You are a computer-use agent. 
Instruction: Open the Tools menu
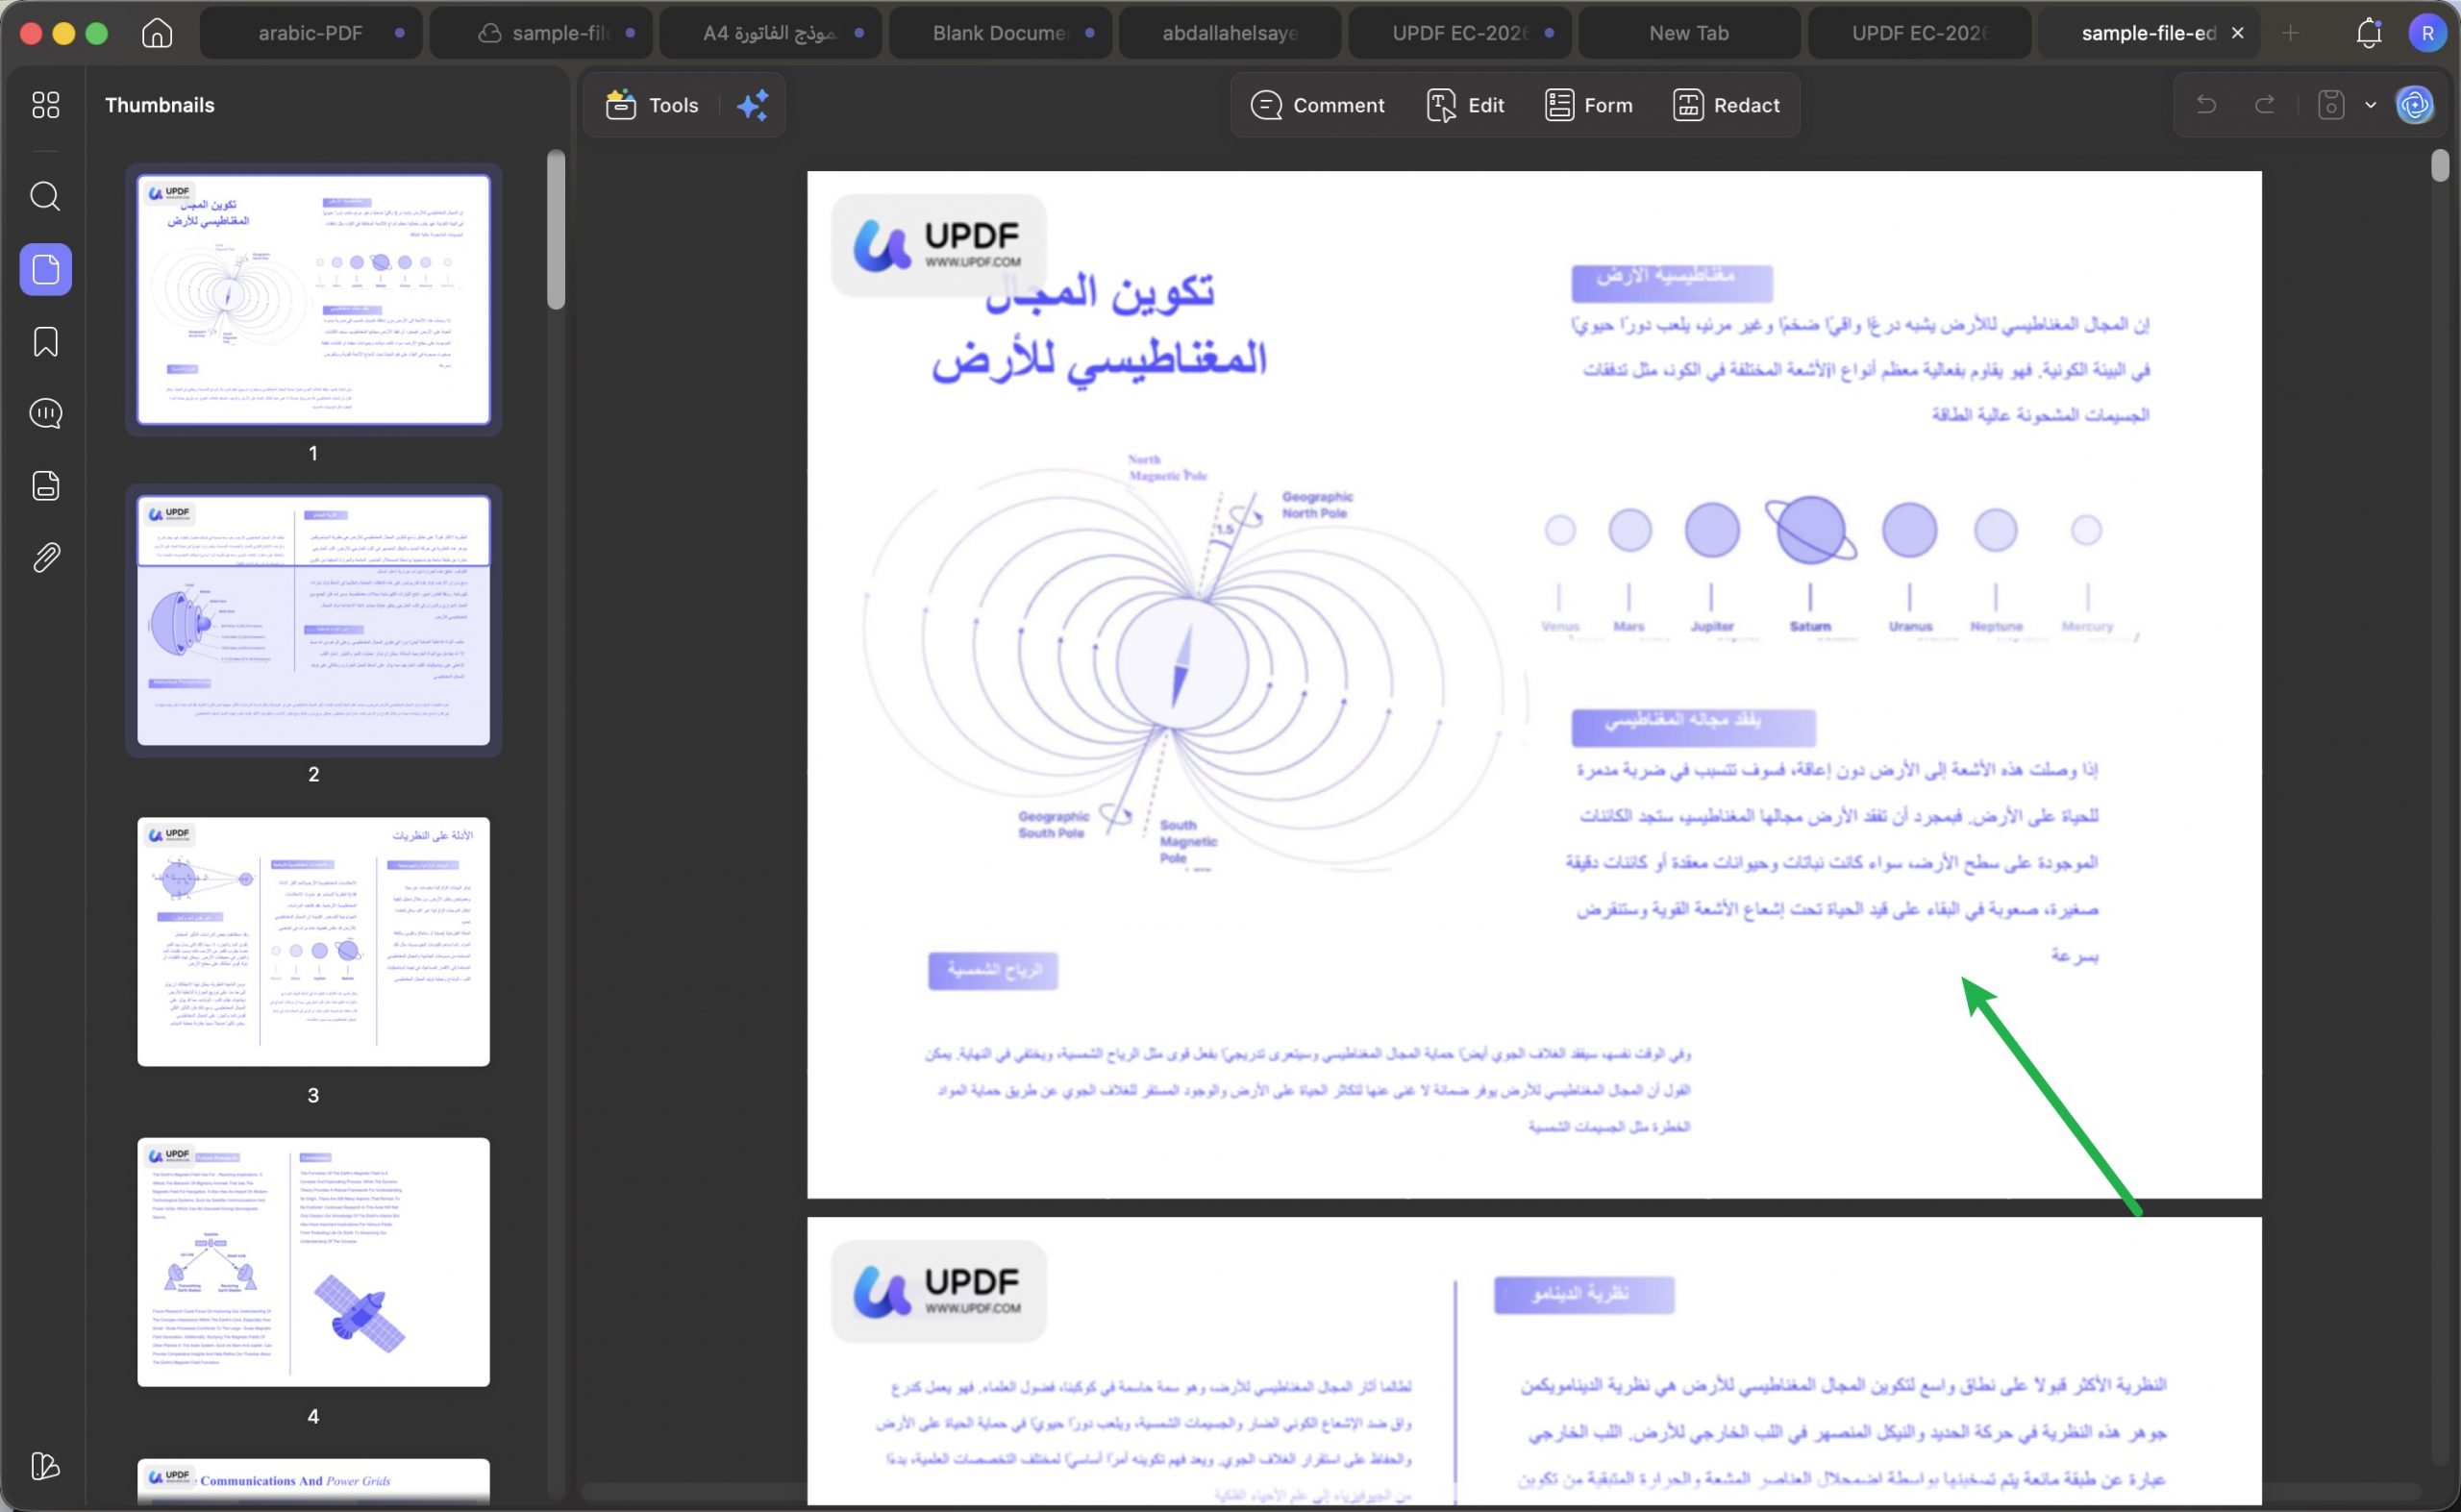[x=652, y=105]
